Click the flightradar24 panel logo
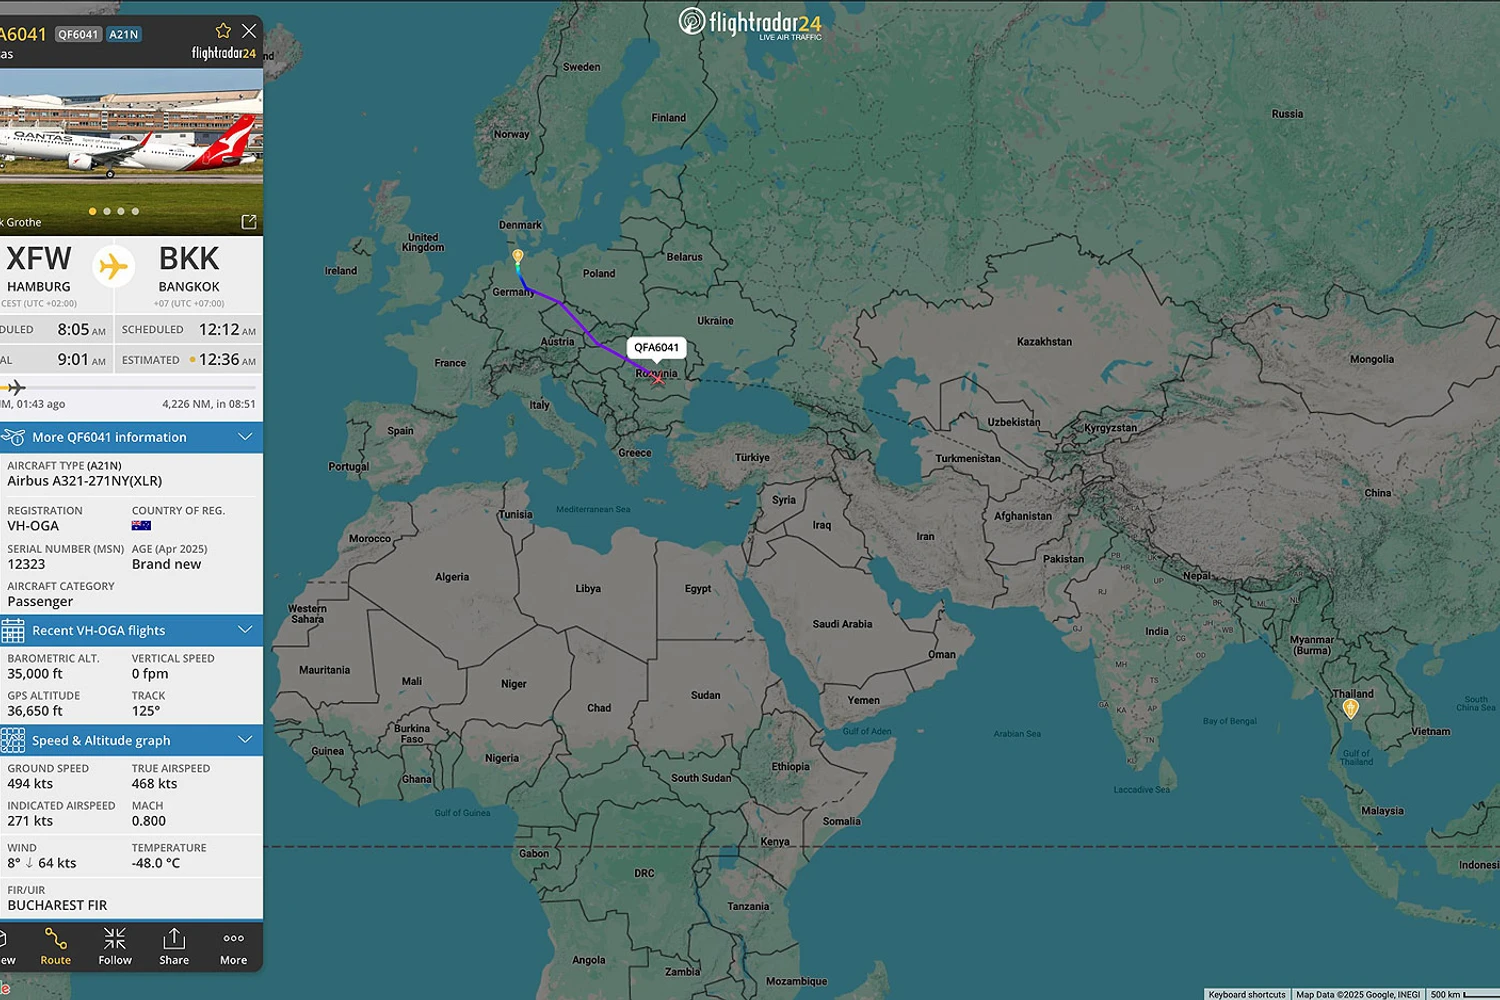Screen dimensions: 1500x1000 click(x=224, y=53)
